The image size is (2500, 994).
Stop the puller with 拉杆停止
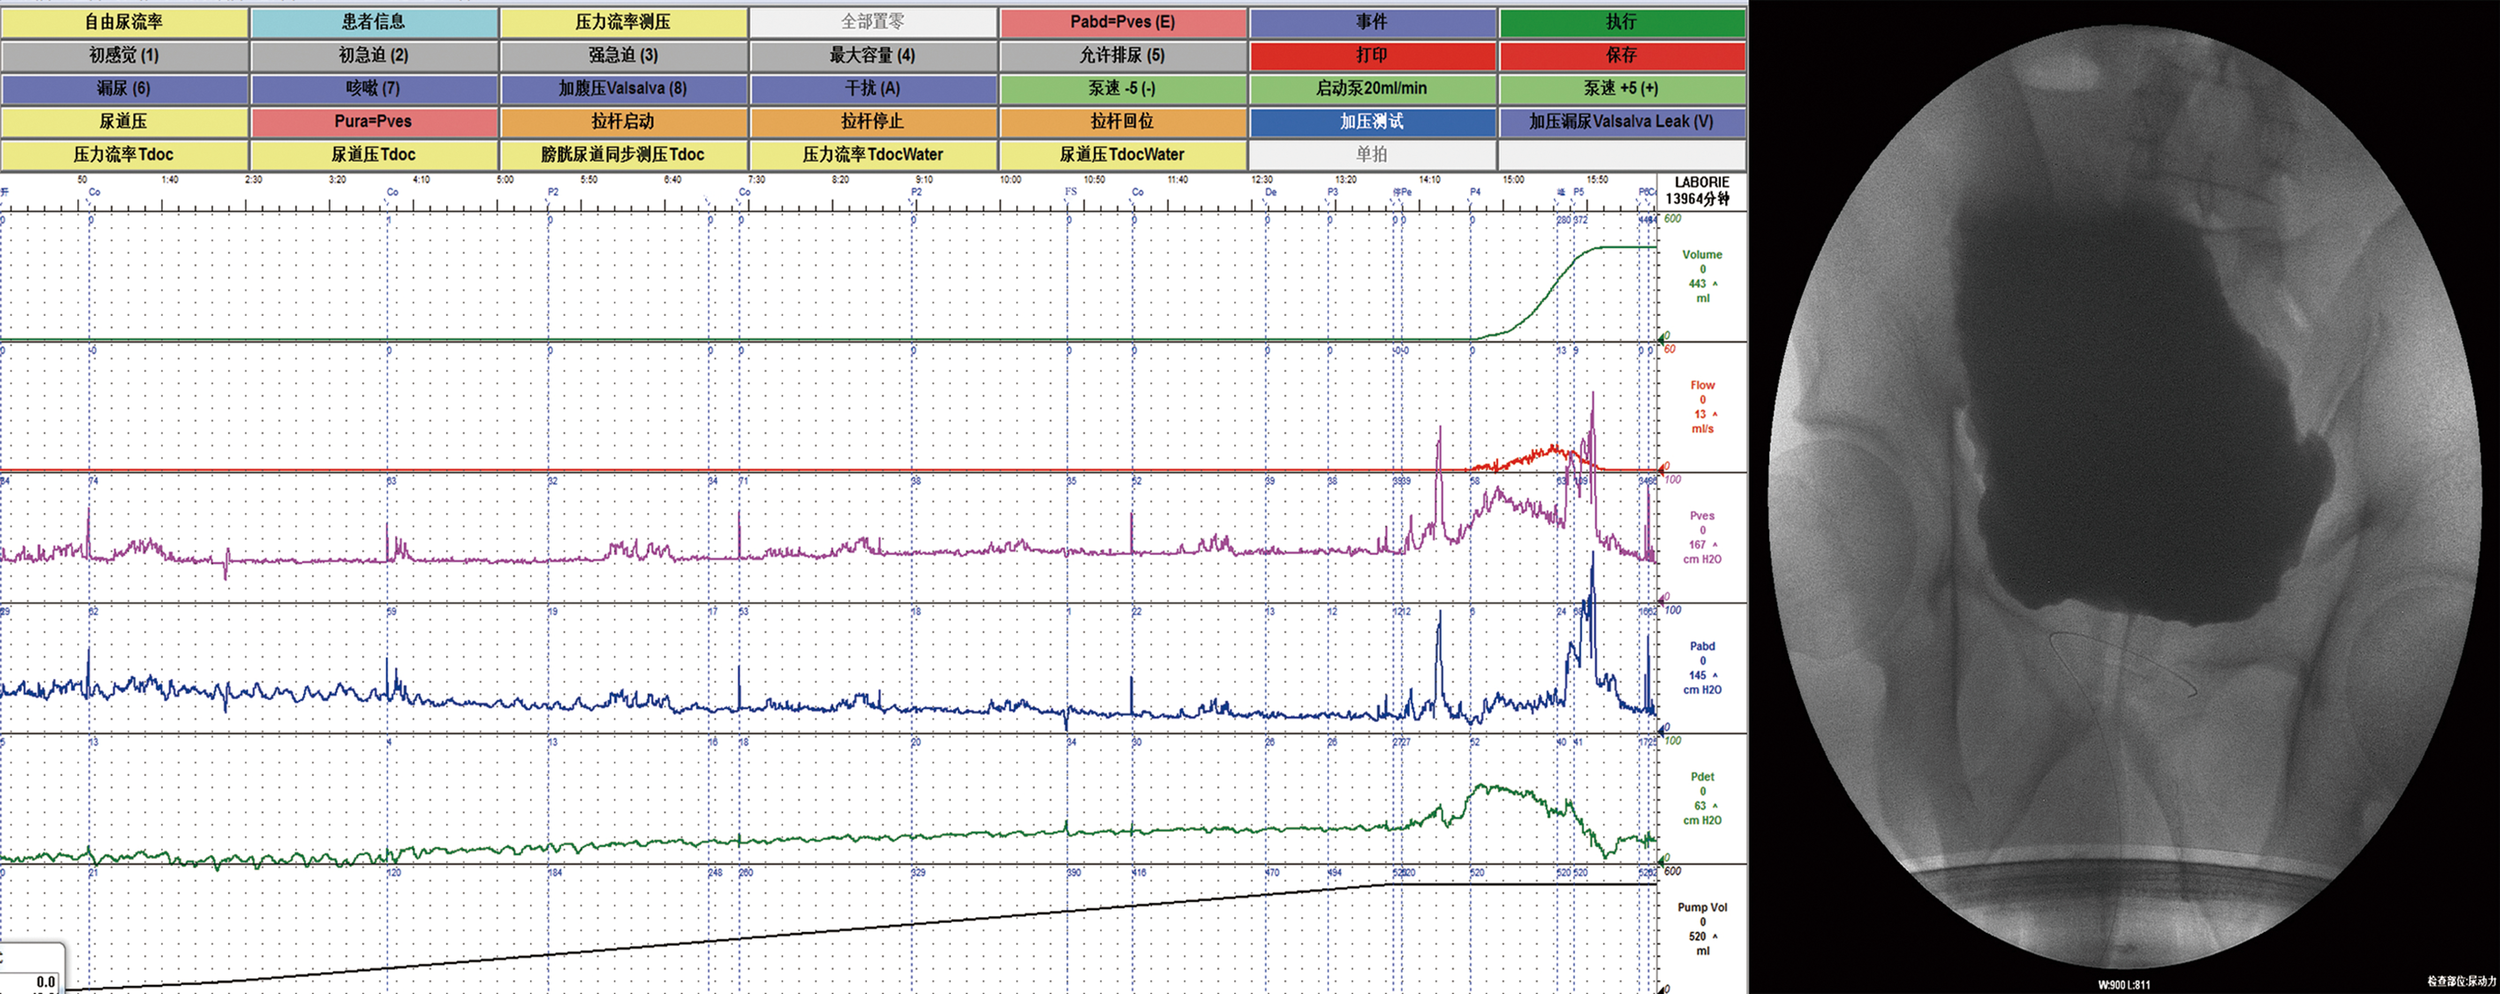[872, 121]
